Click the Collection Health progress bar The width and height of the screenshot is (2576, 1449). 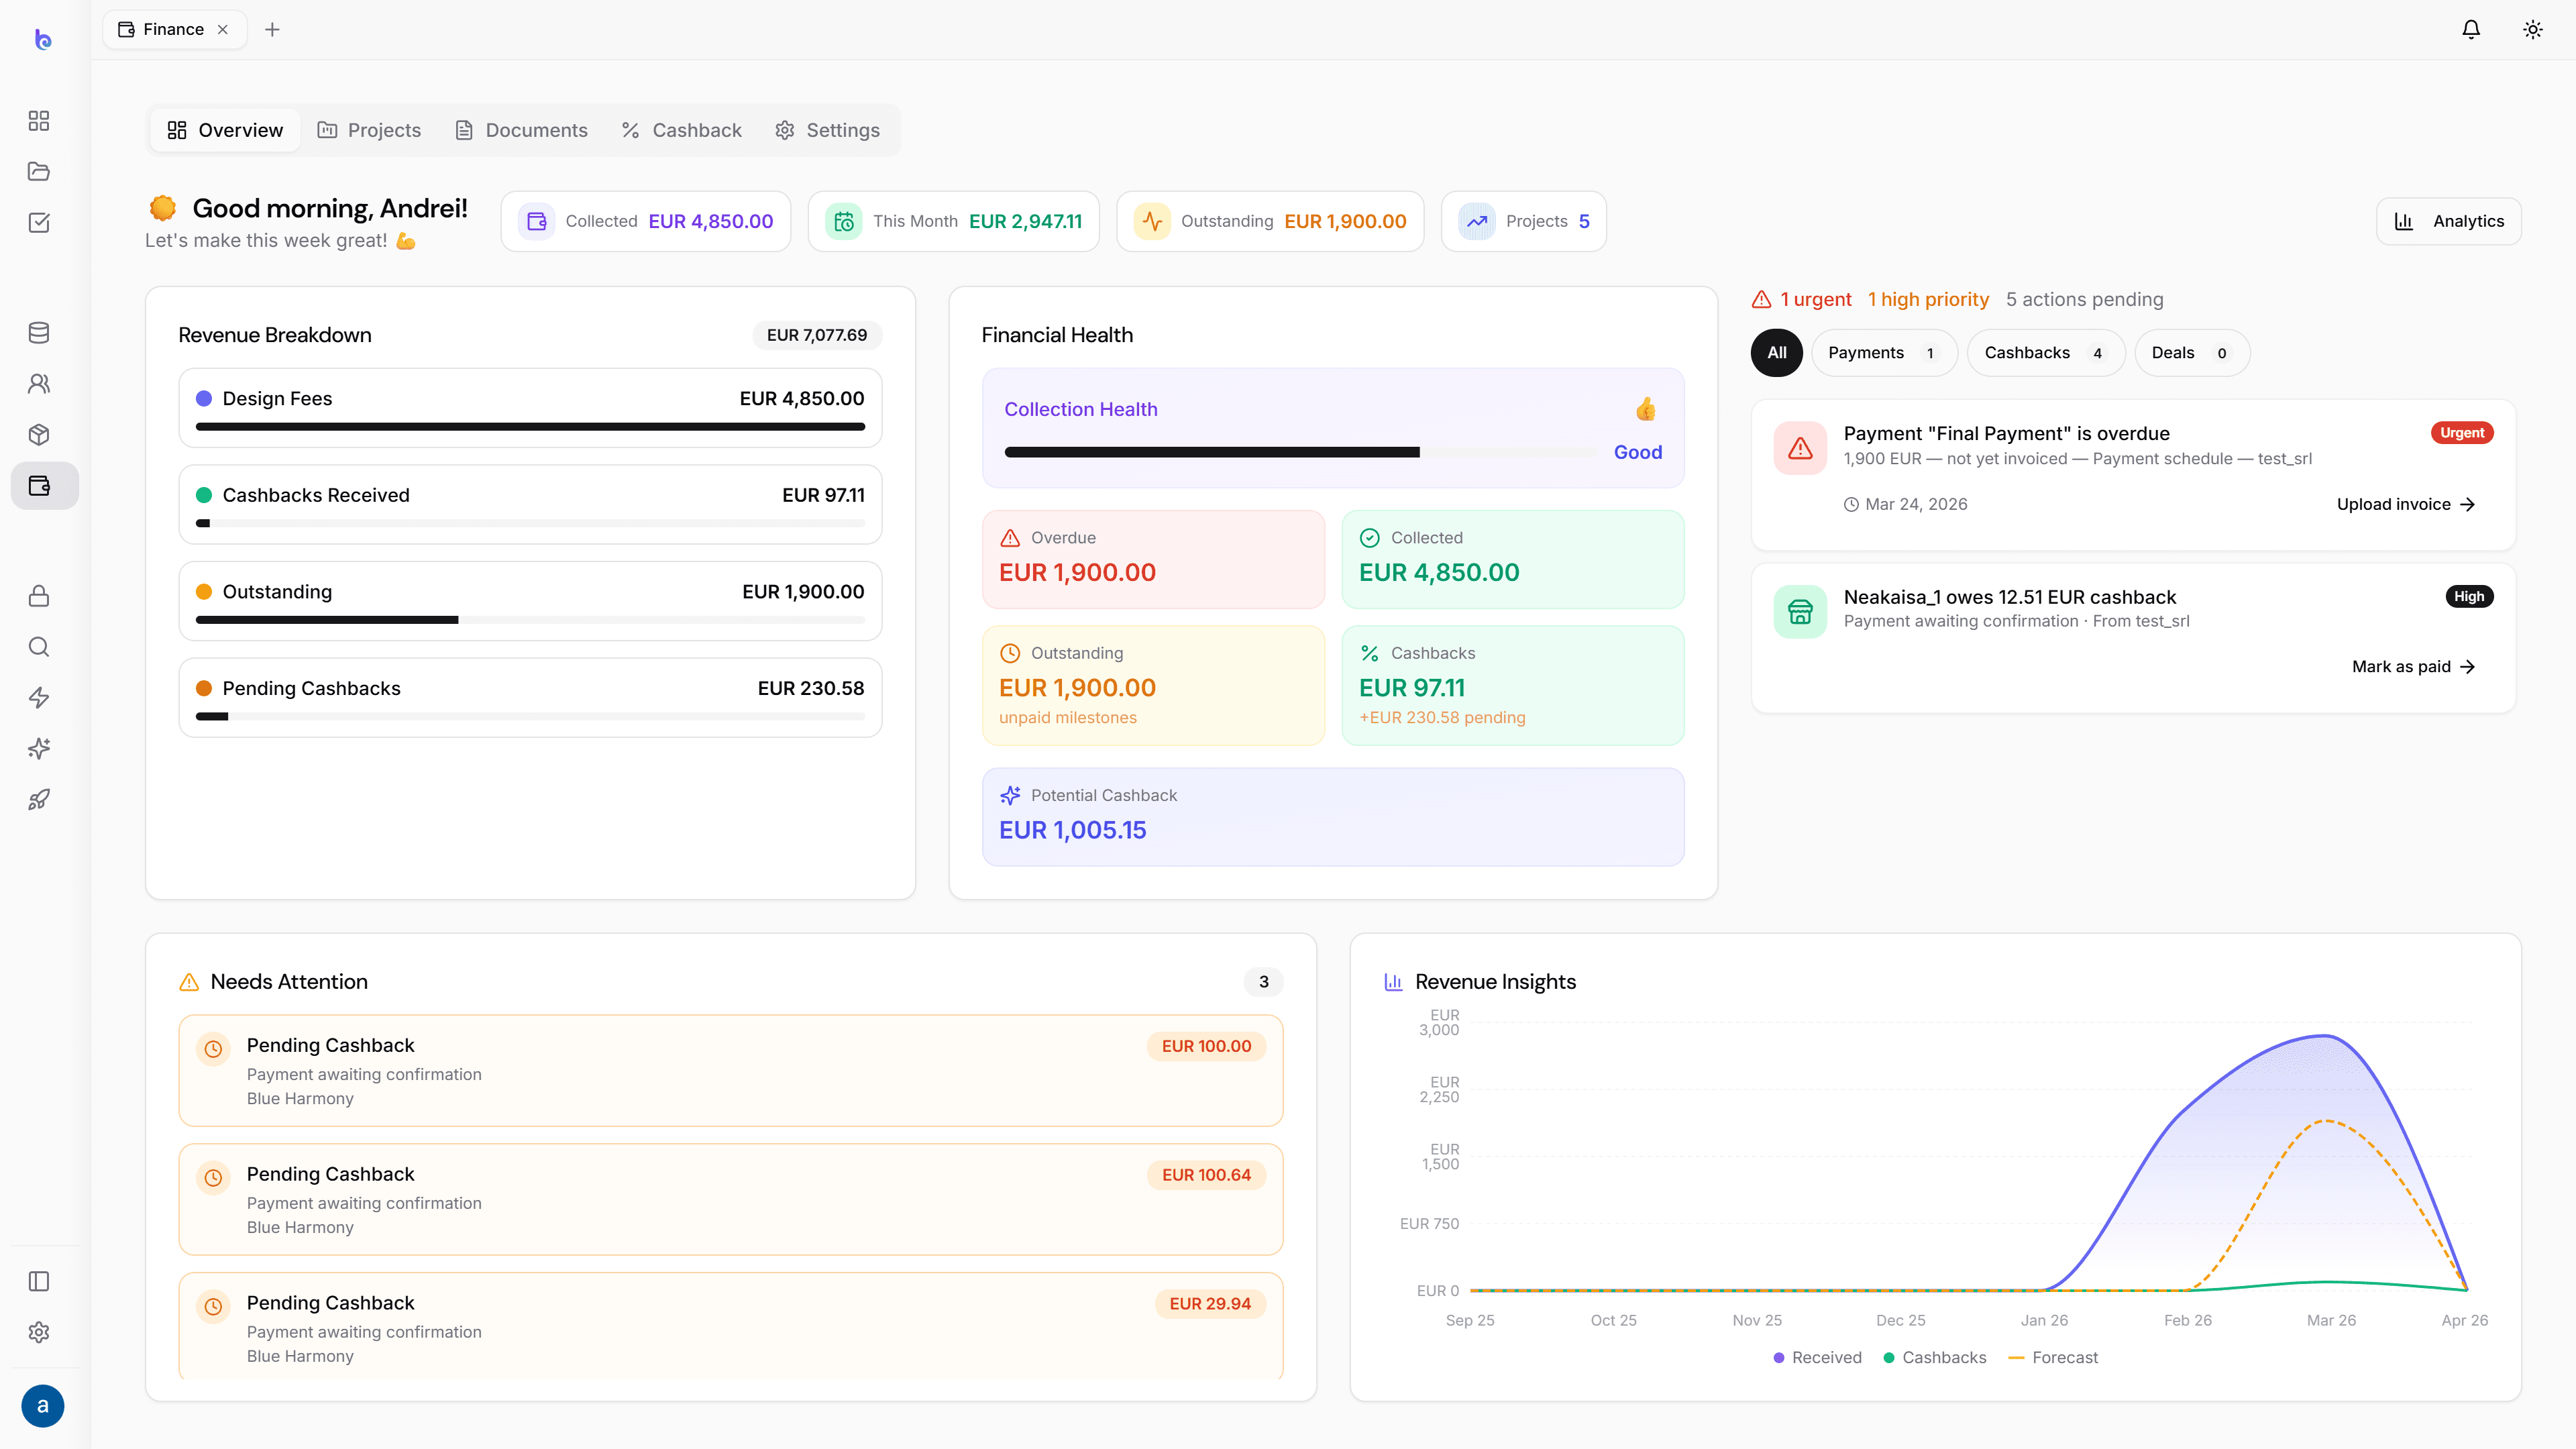pos(1300,452)
